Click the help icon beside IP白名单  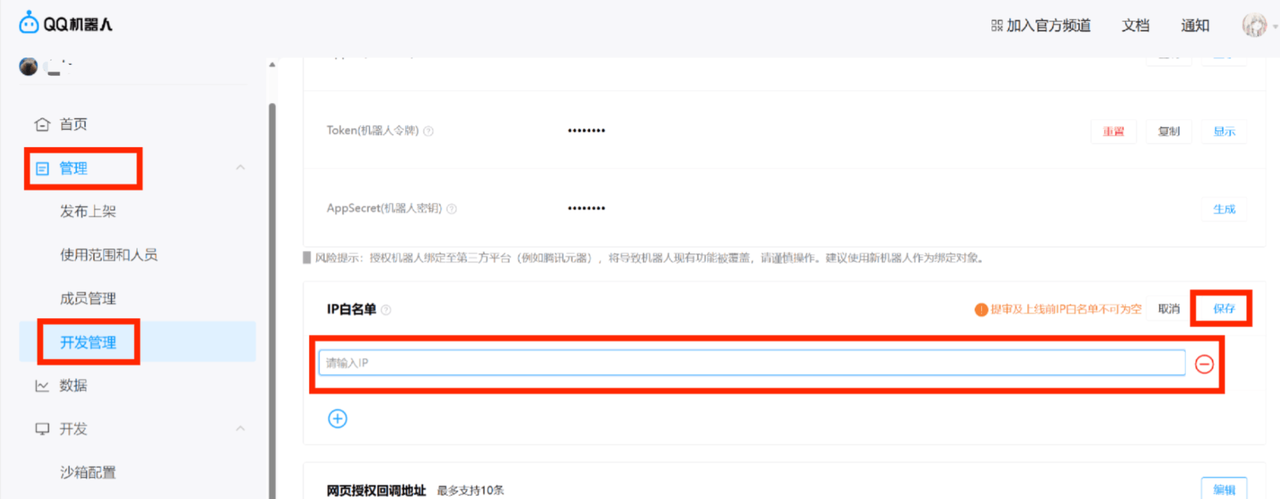(386, 310)
